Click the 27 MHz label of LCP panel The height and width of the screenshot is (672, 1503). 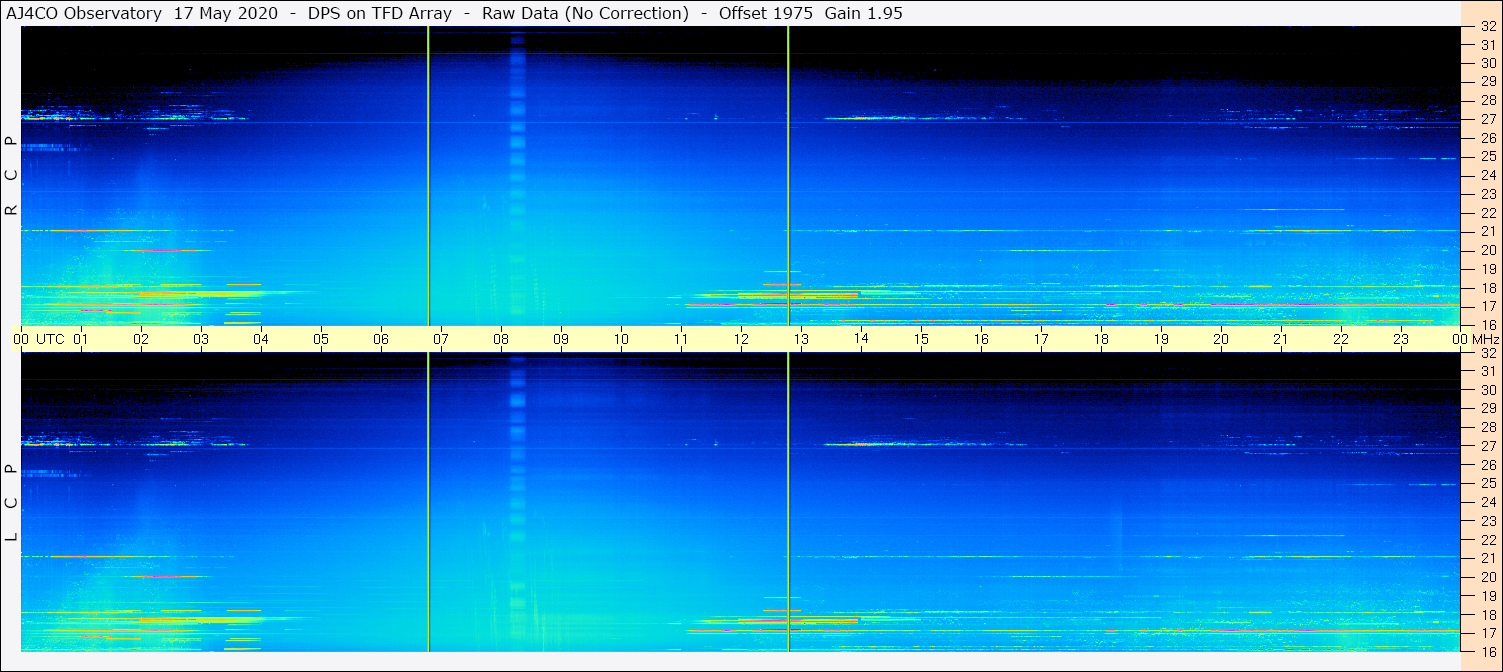pos(1488,446)
